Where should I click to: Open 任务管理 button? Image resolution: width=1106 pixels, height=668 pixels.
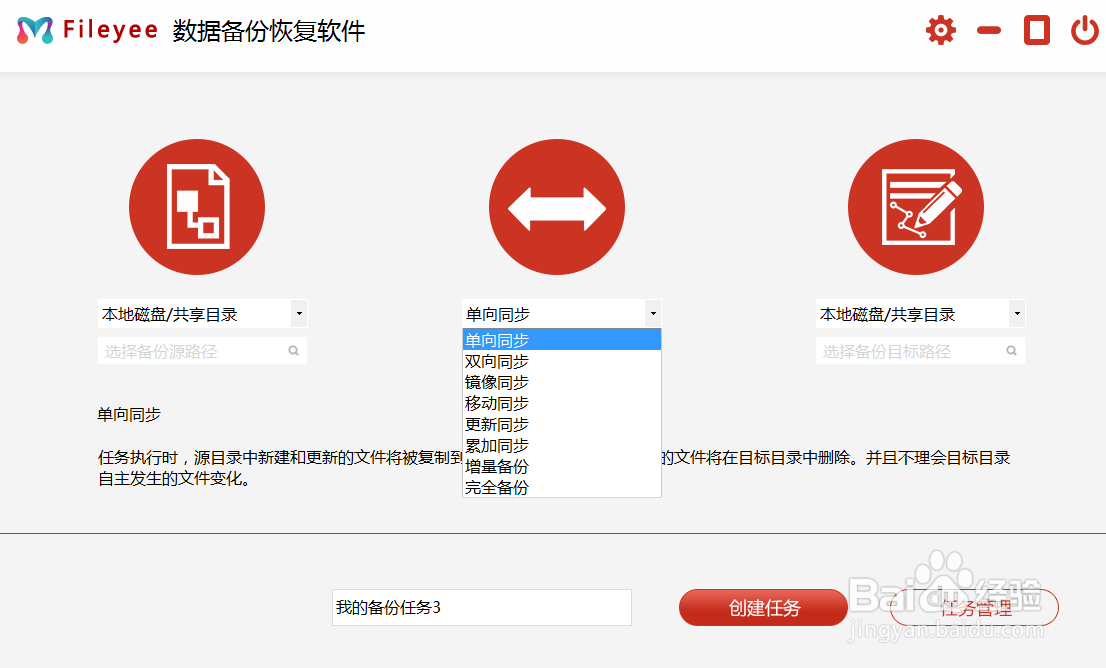click(974, 607)
